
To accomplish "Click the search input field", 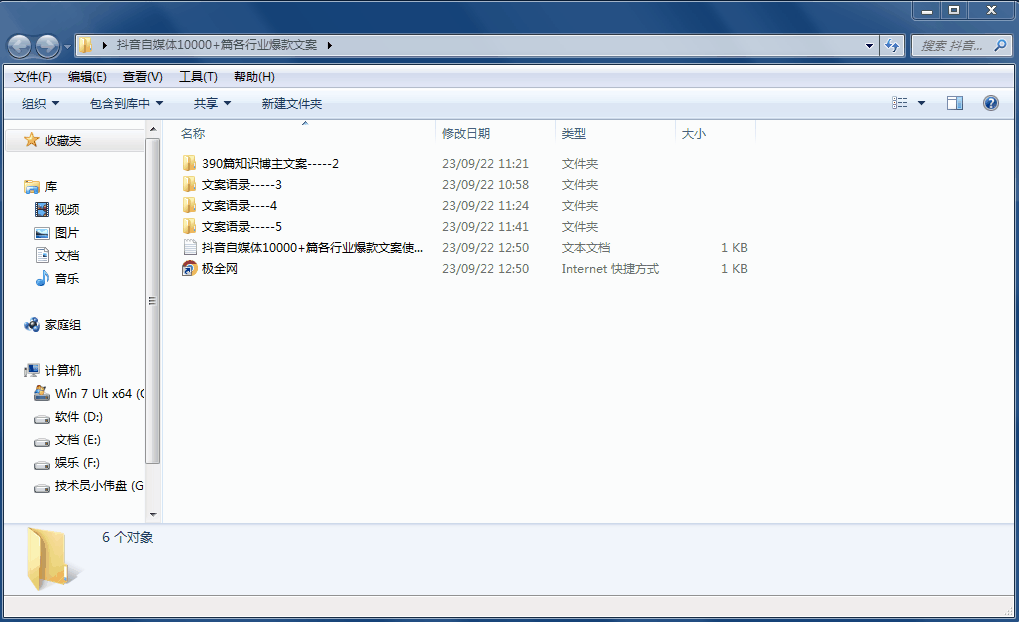I will coord(952,46).
